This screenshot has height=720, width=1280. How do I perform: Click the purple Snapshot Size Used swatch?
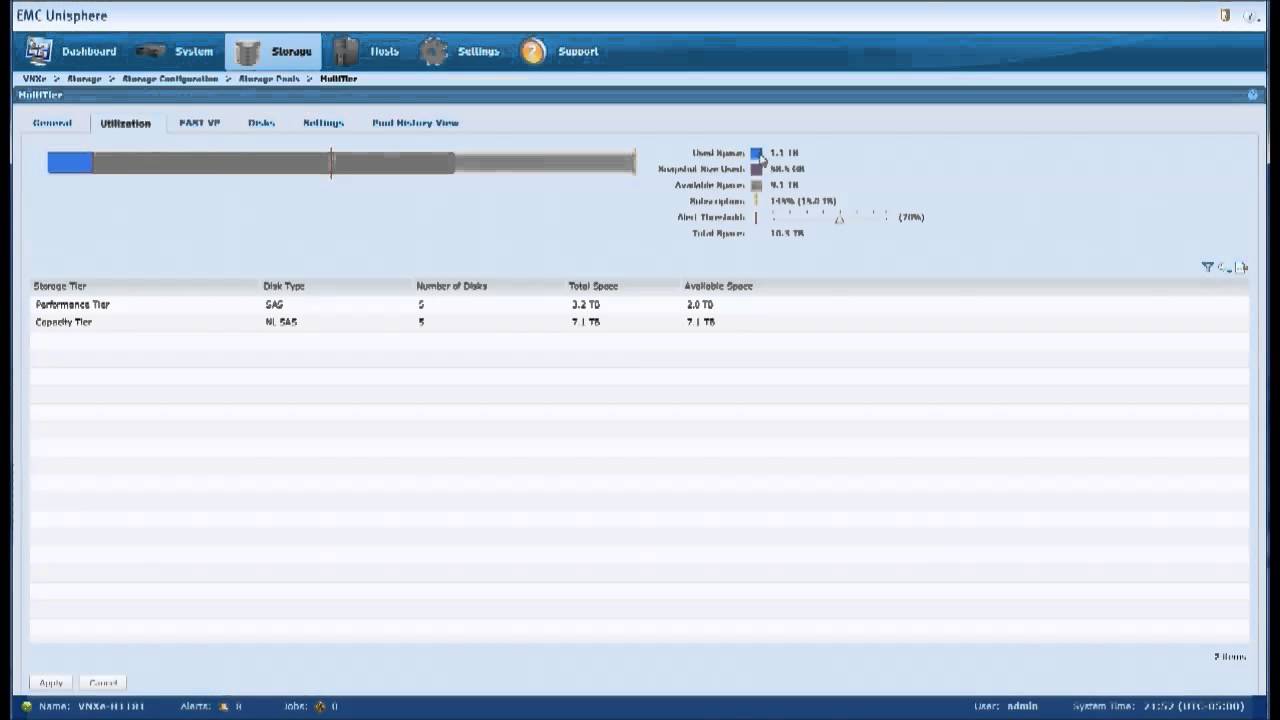click(x=756, y=169)
